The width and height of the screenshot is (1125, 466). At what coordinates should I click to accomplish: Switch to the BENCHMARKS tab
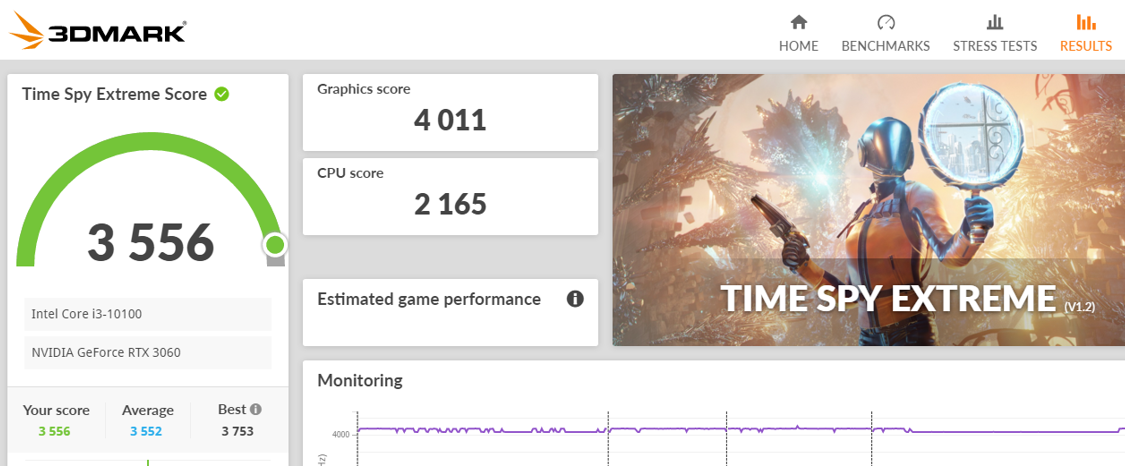pos(885,33)
